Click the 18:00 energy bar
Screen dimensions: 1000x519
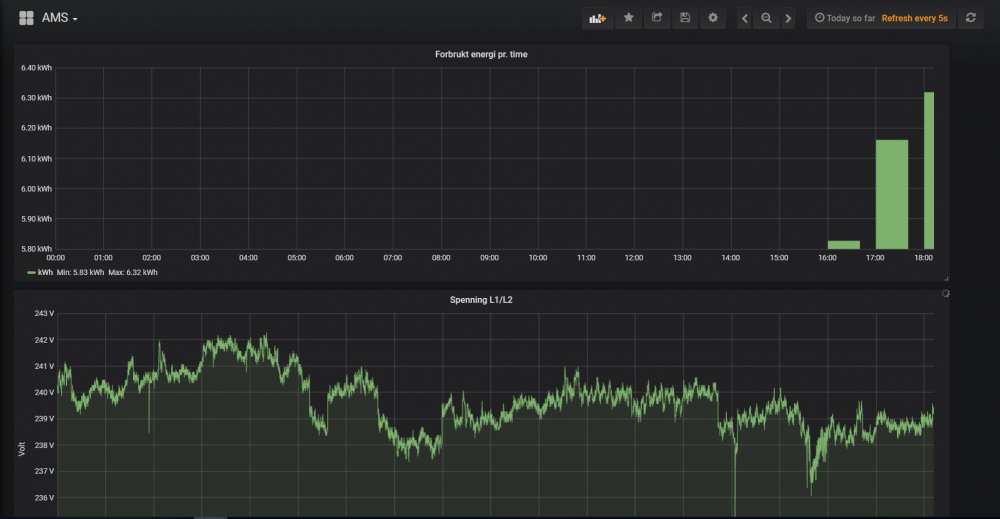coord(929,170)
